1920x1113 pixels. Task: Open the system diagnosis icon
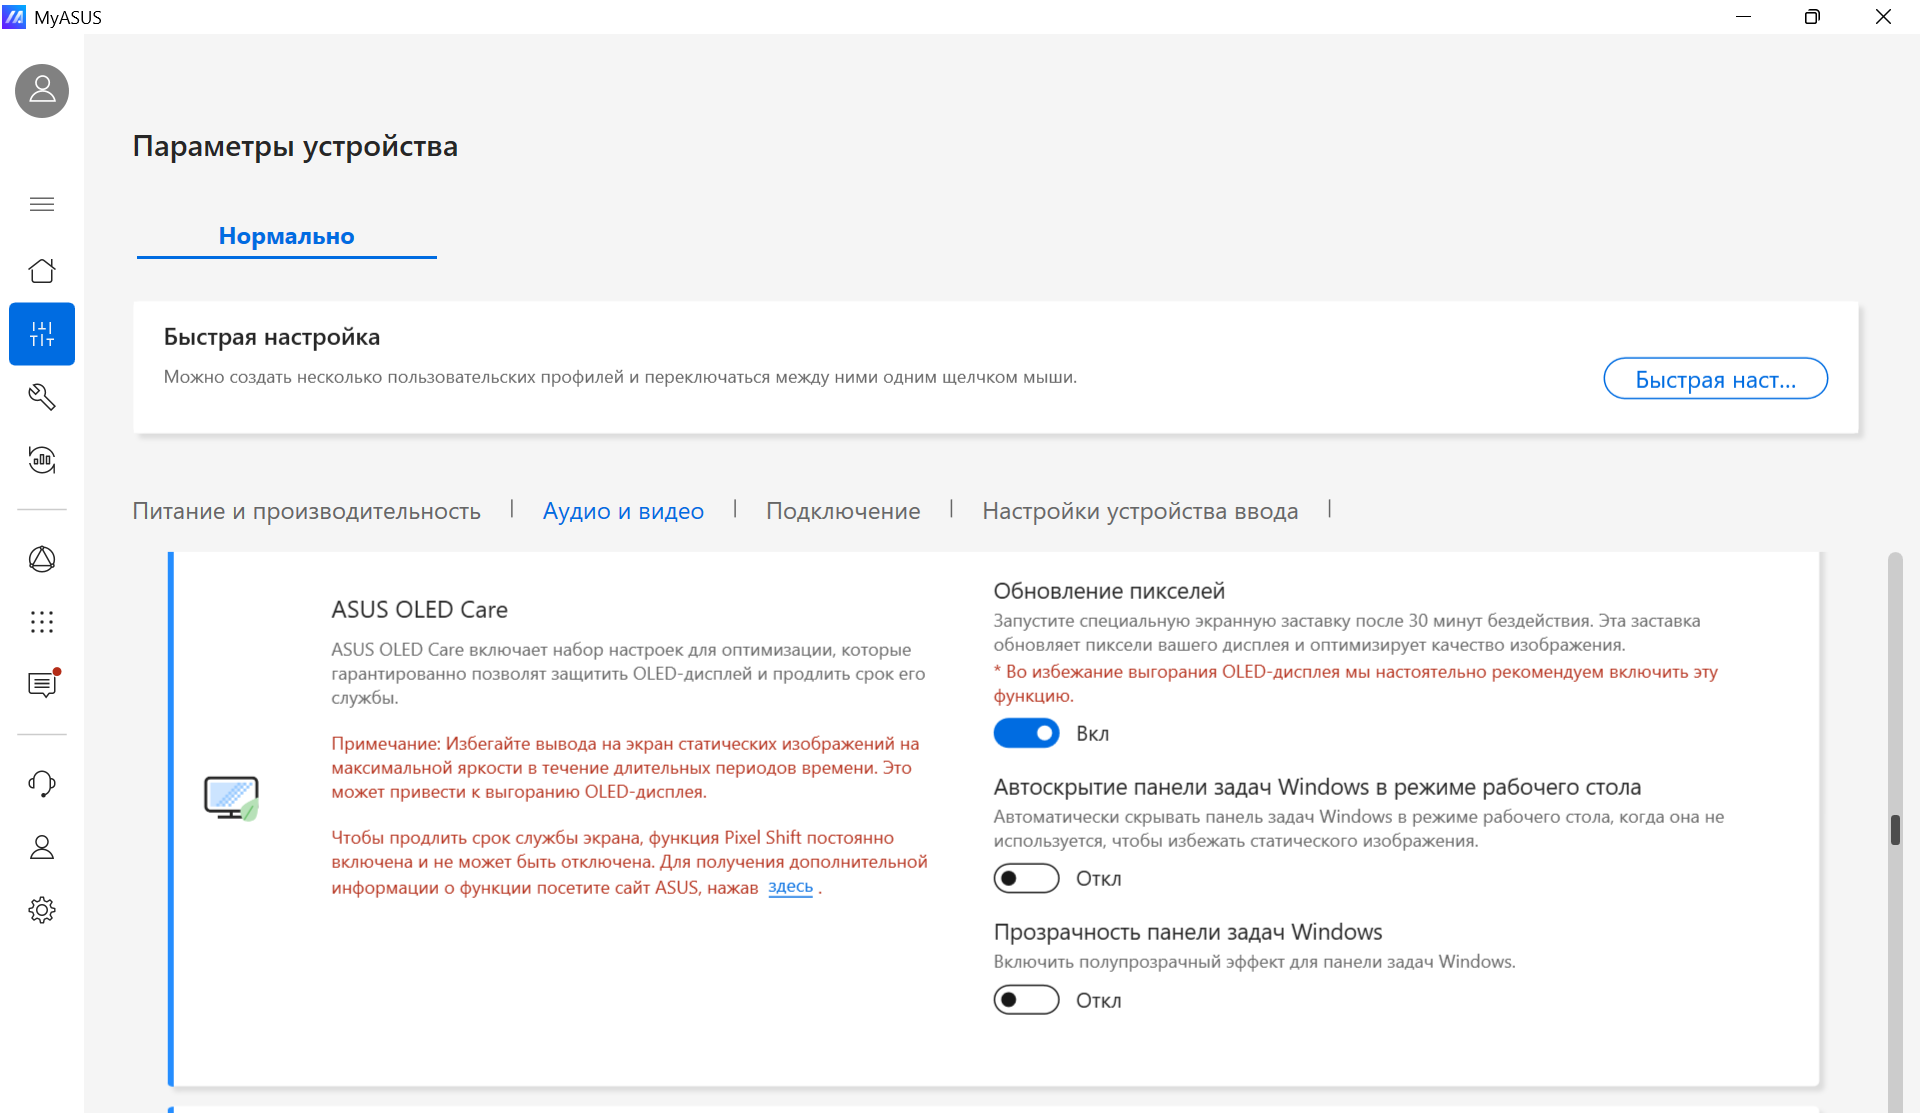point(42,460)
